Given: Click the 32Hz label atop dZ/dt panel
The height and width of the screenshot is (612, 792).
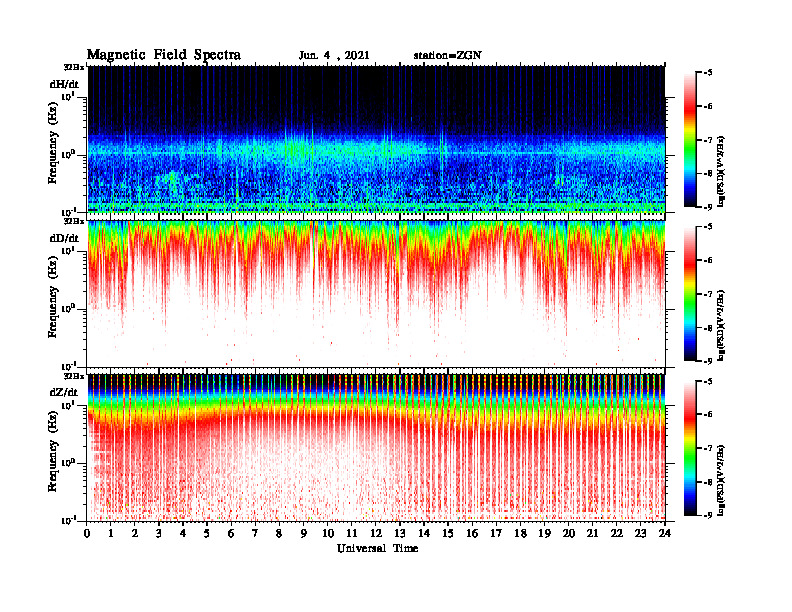Looking at the screenshot, I should click(x=74, y=376).
